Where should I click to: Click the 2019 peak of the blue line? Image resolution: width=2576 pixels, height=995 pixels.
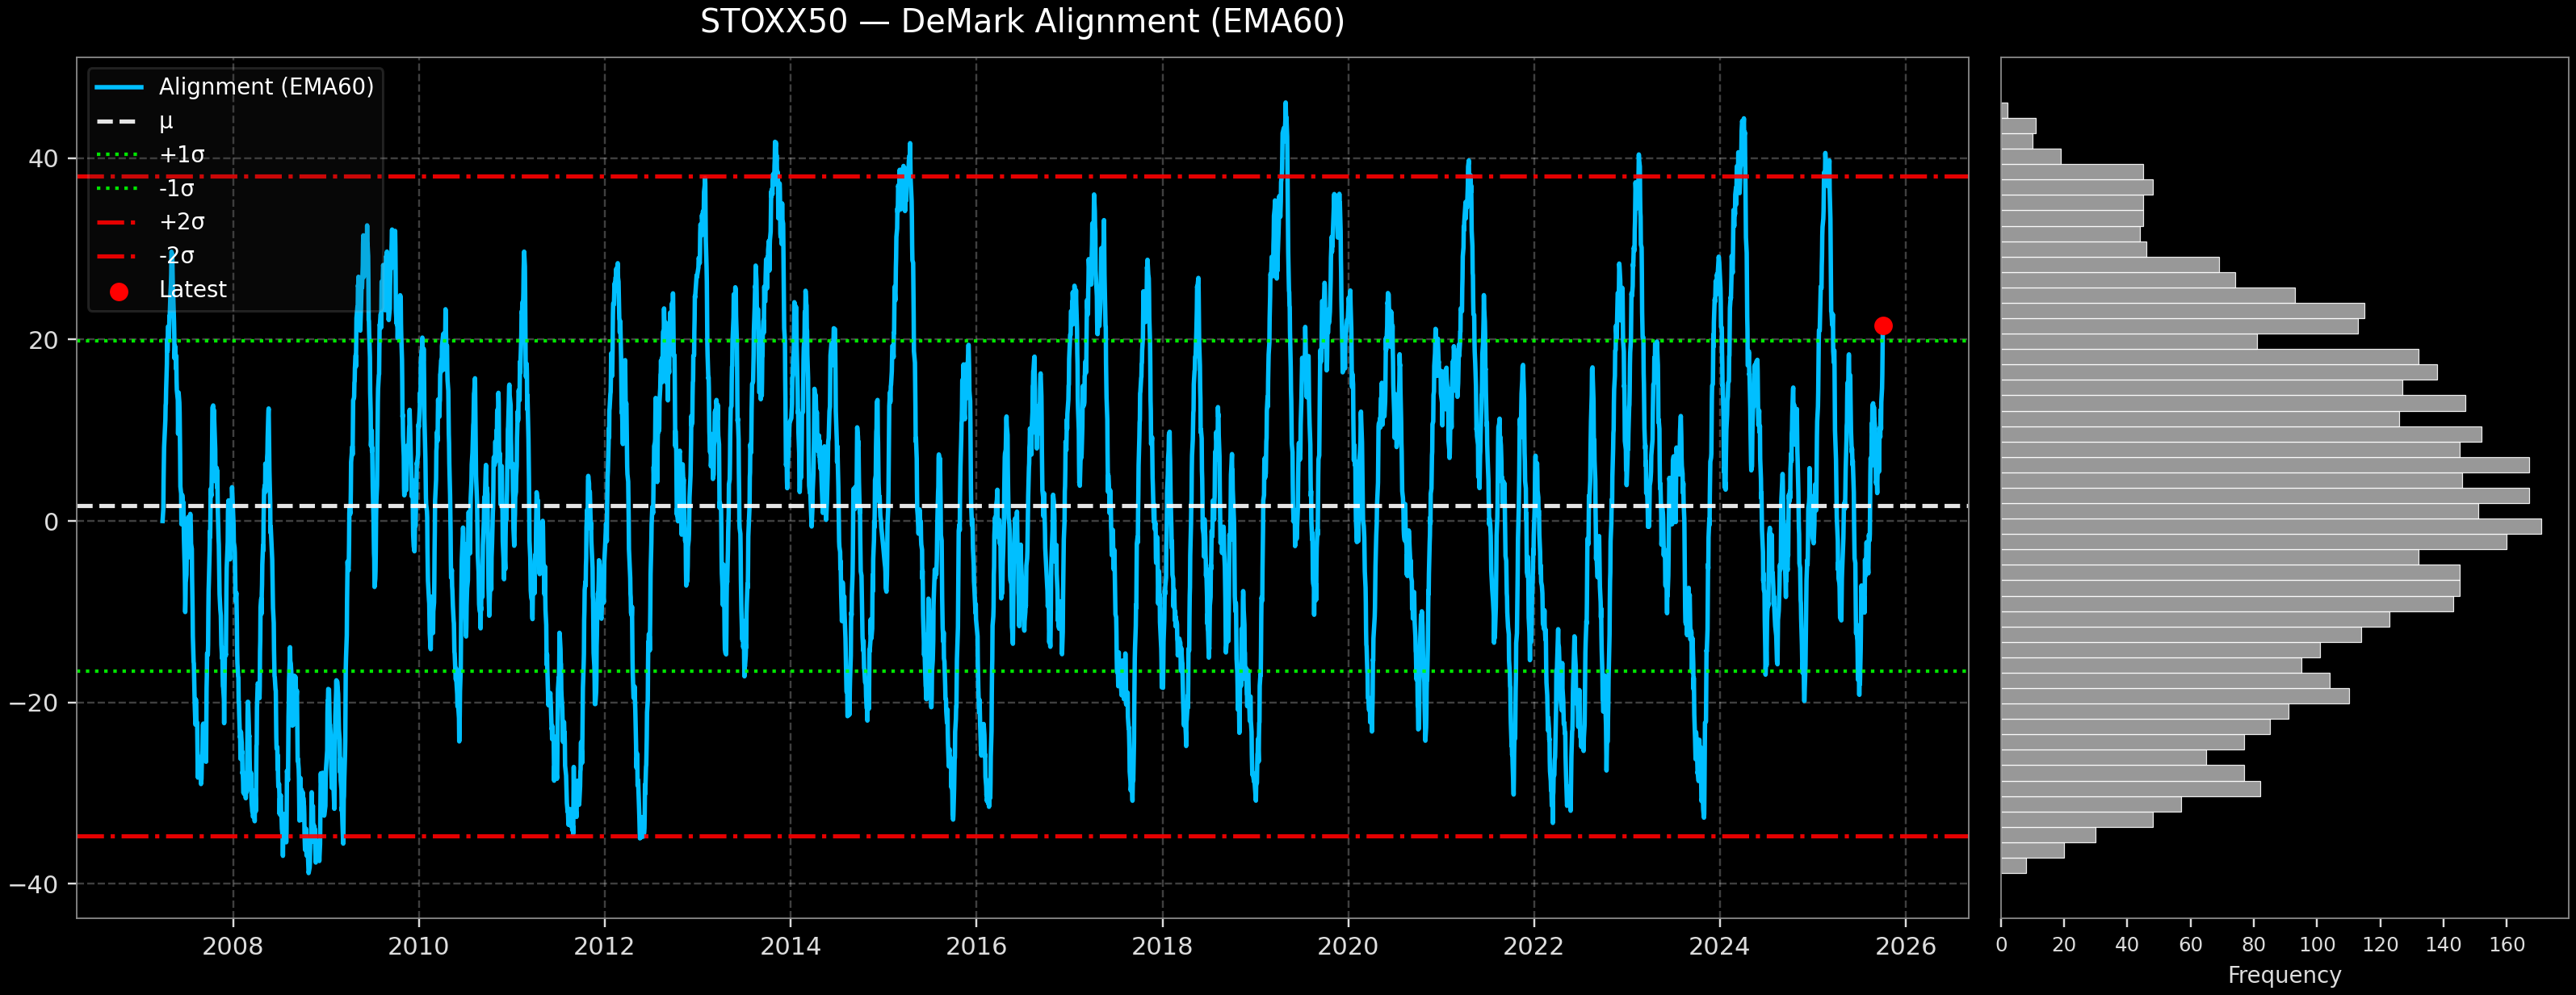tap(1285, 104)
